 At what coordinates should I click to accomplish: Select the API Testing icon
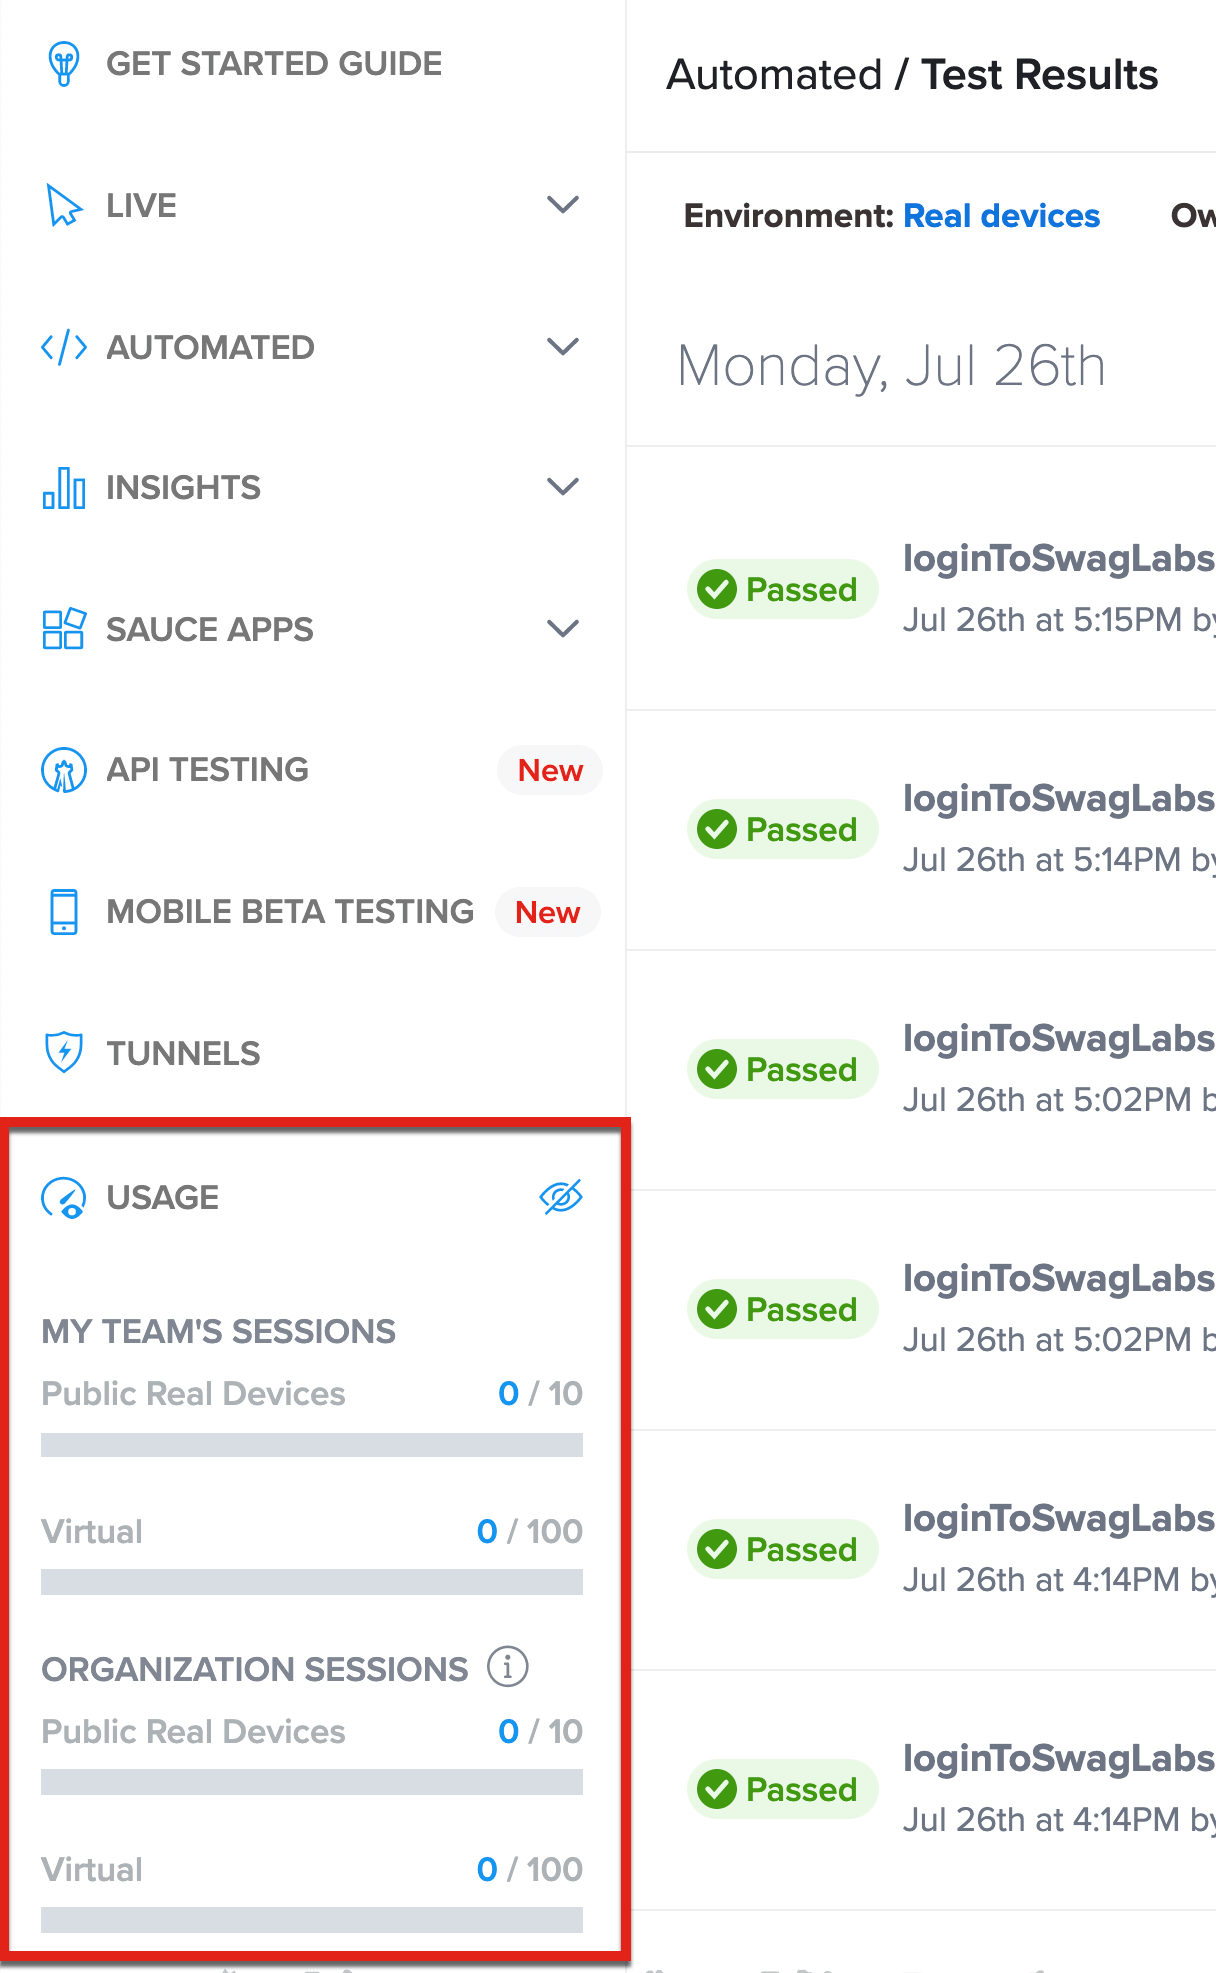point(63,770)
